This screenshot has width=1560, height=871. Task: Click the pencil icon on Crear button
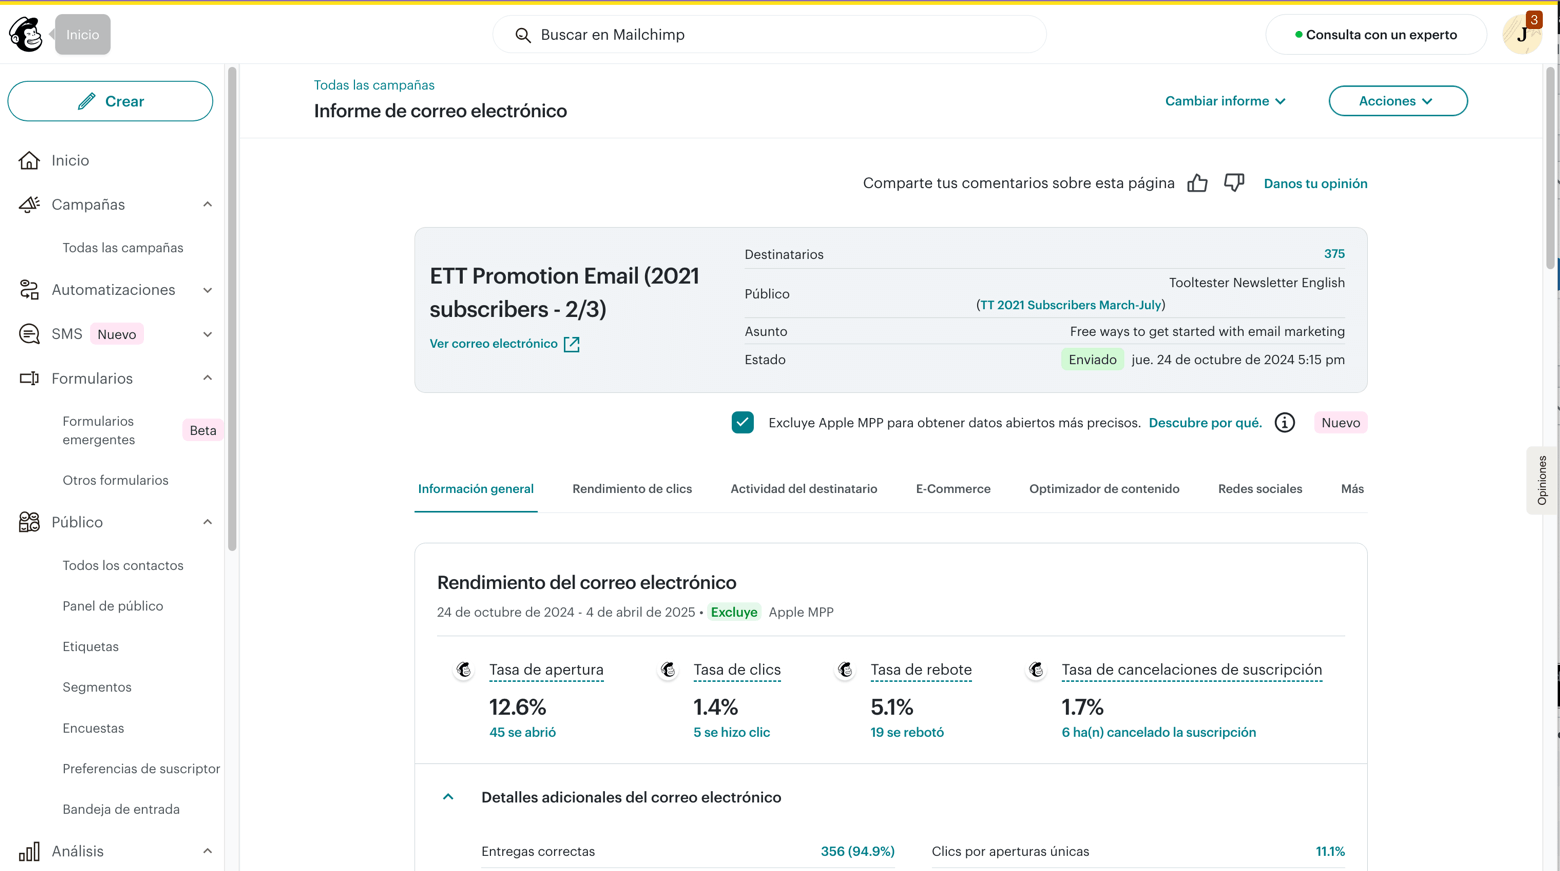[87, 101]
